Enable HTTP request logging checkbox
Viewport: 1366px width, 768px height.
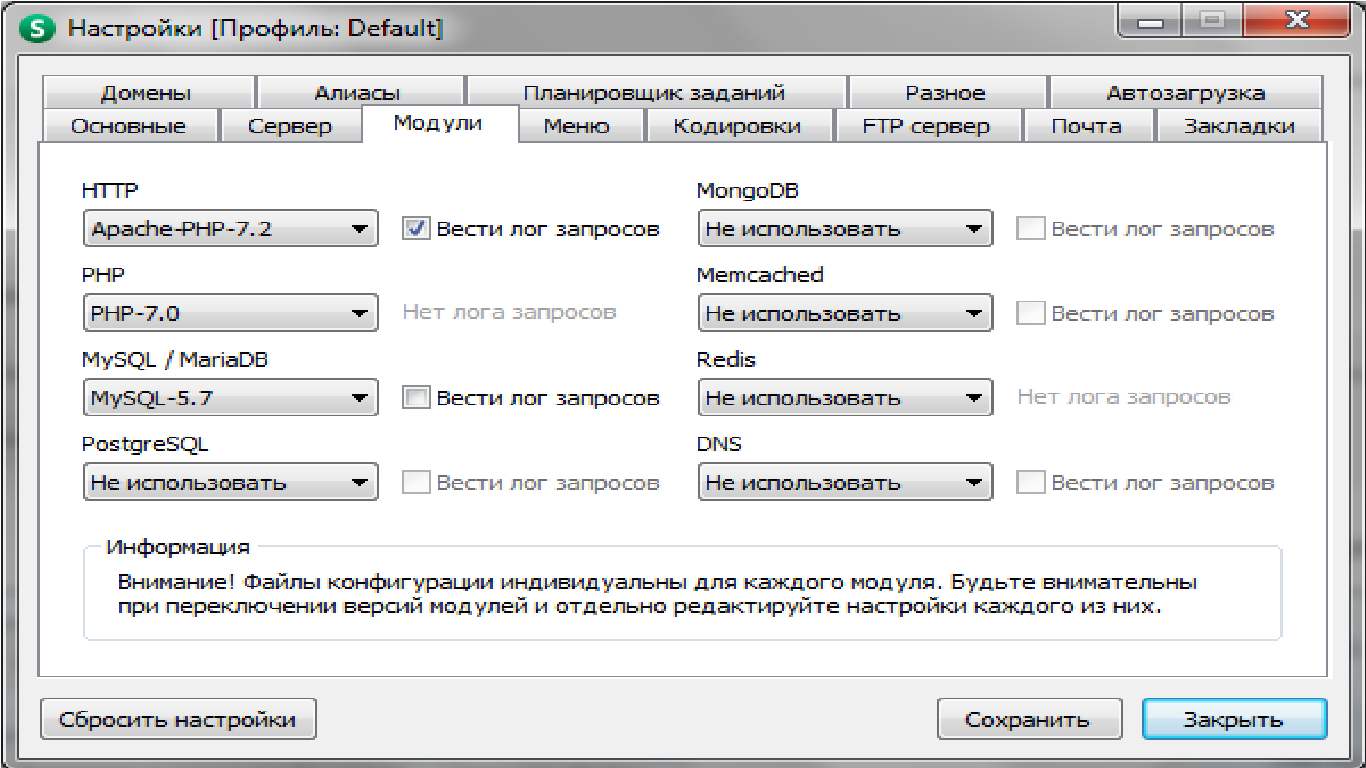click(x=416, y=229)
